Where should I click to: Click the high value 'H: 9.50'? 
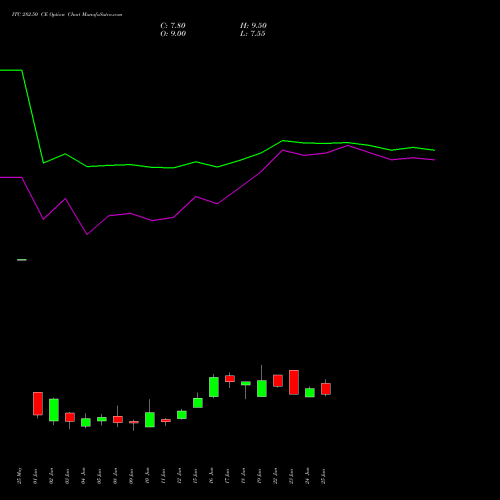pos(253,26)
